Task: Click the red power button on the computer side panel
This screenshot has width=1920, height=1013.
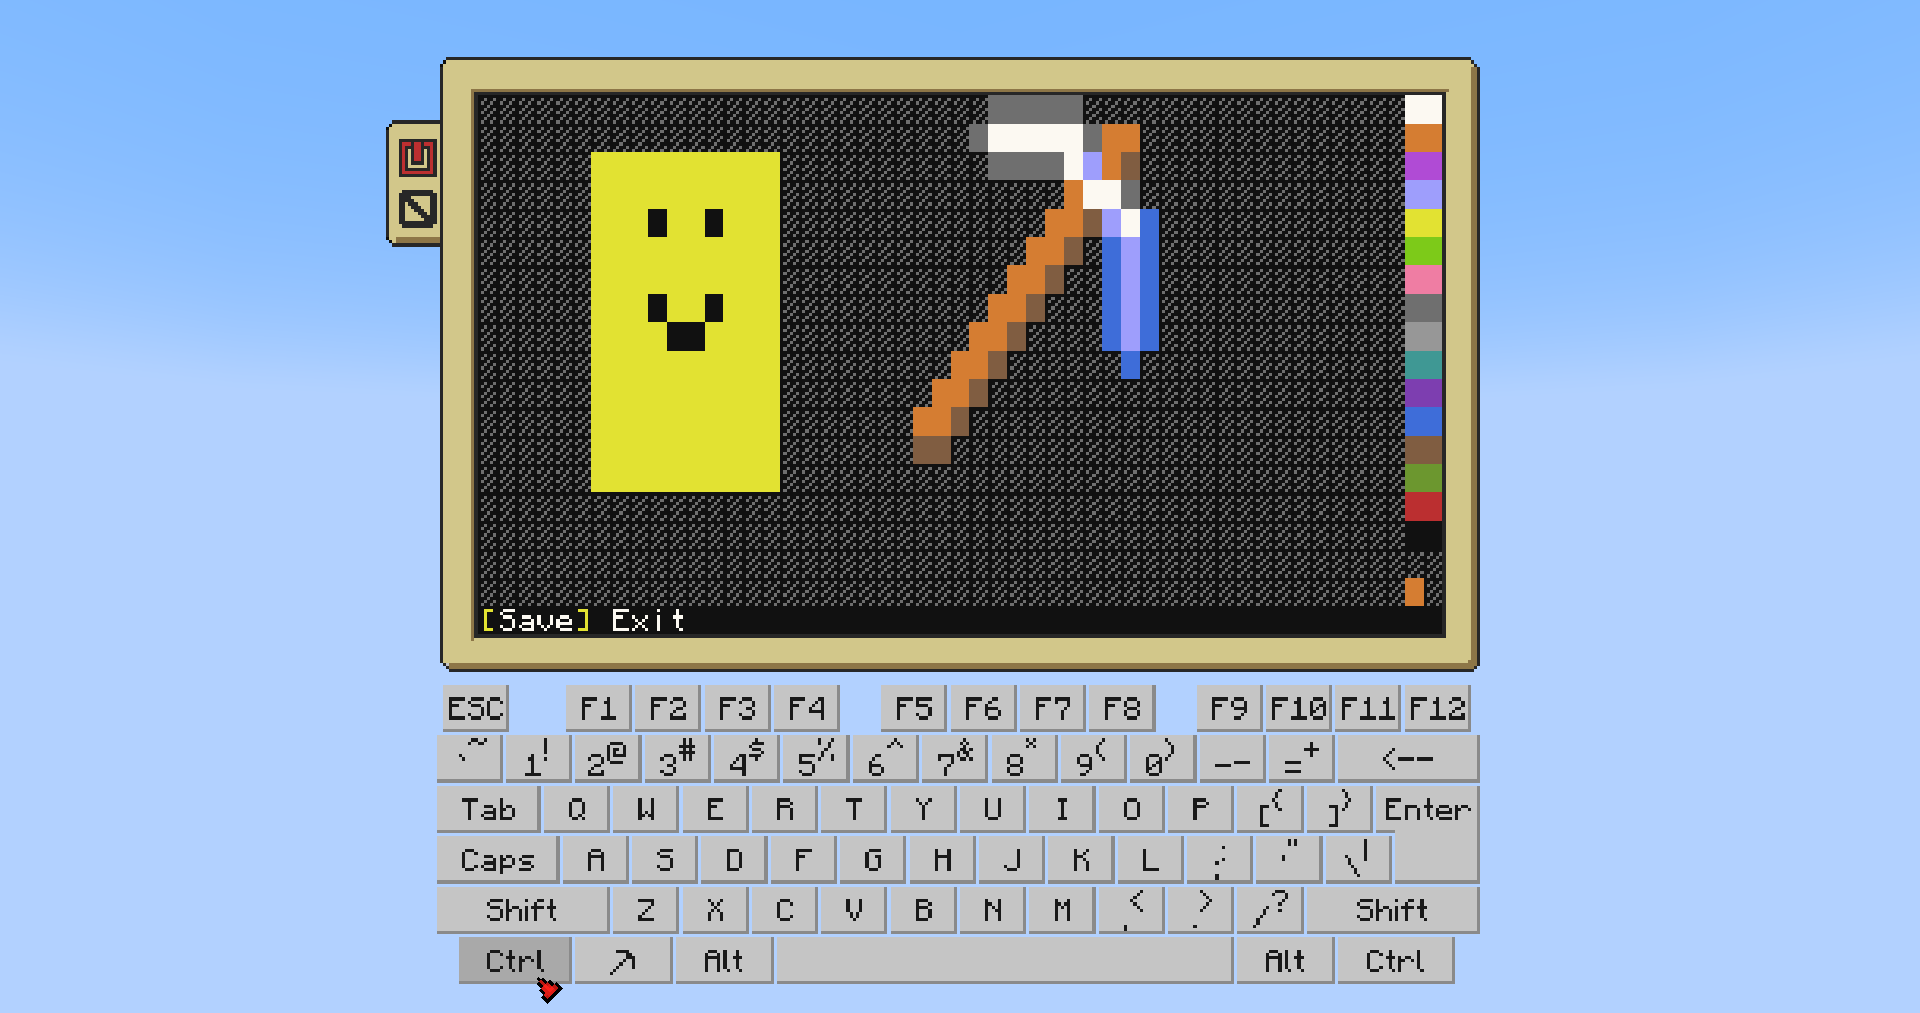Action: coord(417,158)
